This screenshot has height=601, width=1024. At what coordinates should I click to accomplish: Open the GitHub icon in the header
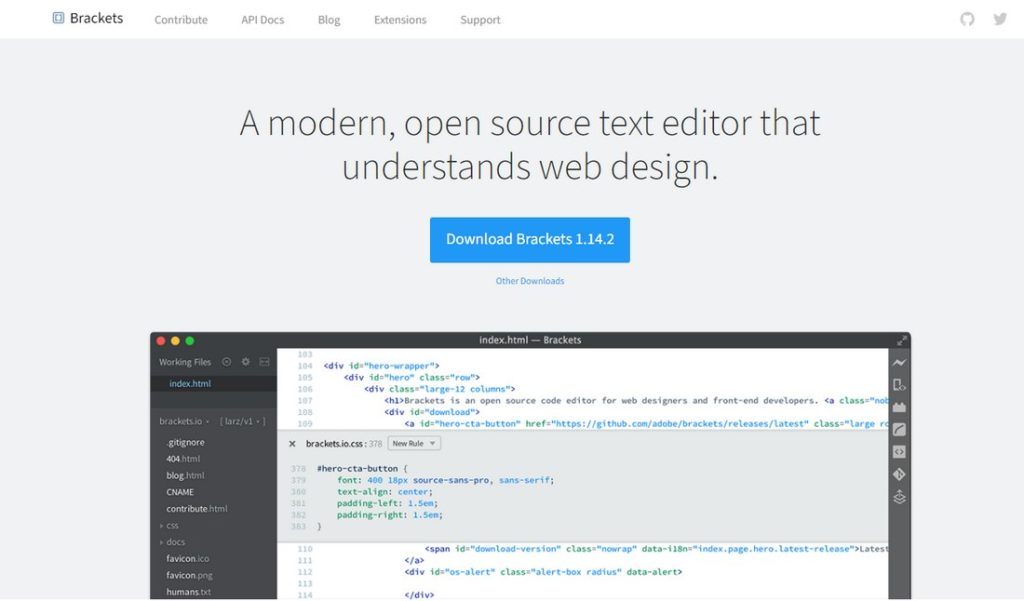(x=966, y=19)
